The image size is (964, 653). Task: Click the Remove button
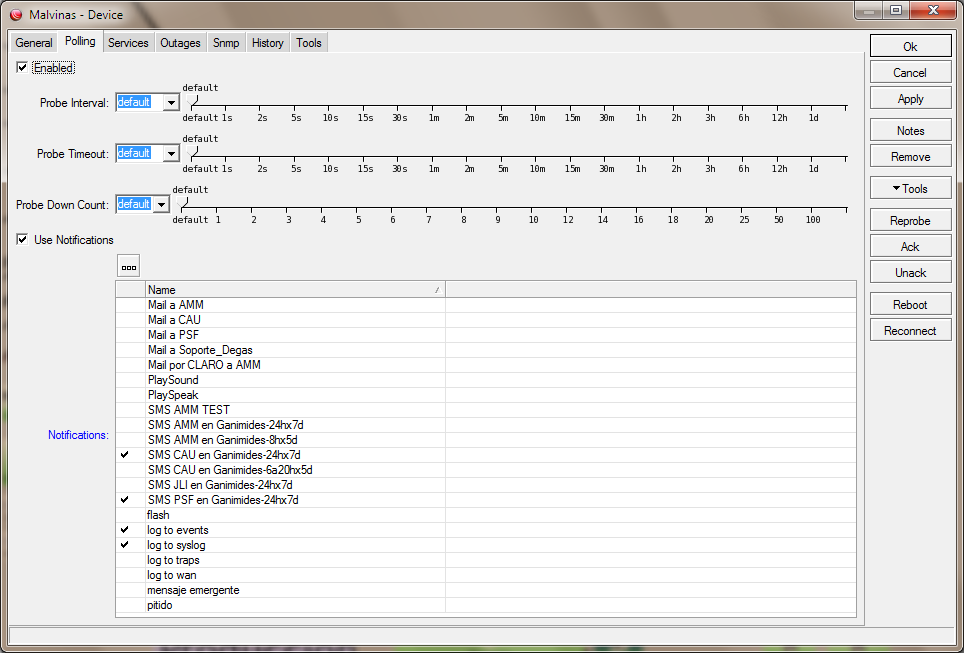911,157
